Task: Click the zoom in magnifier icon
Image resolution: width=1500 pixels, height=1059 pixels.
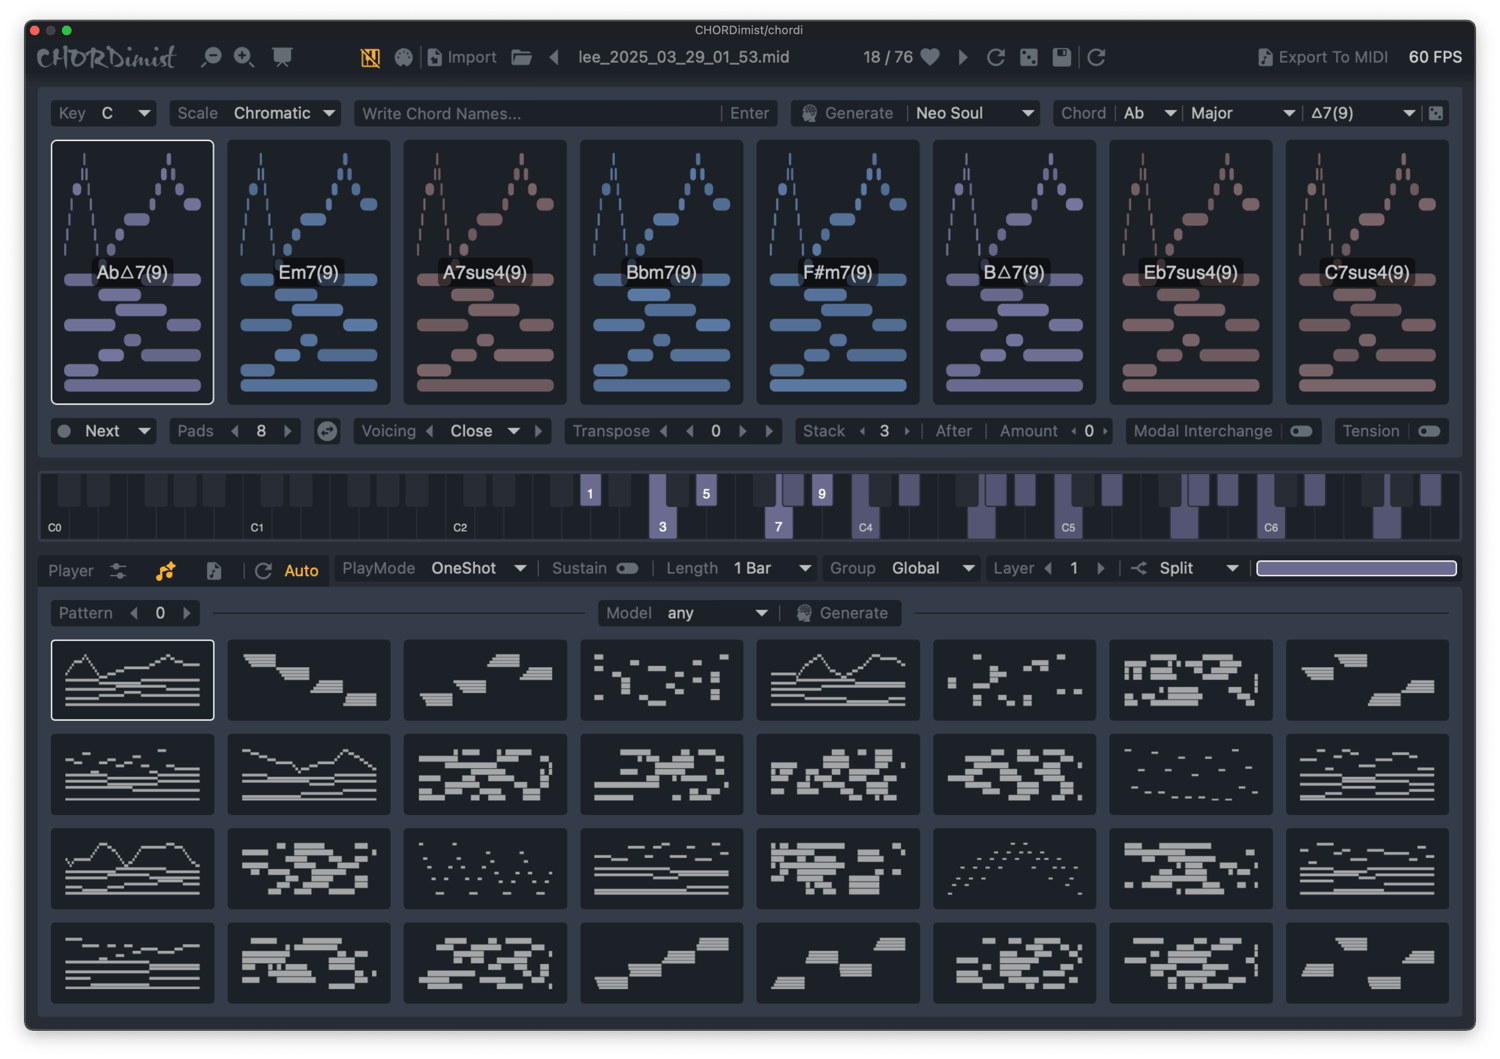Action: pyautogui.click(x=244, y=57)
